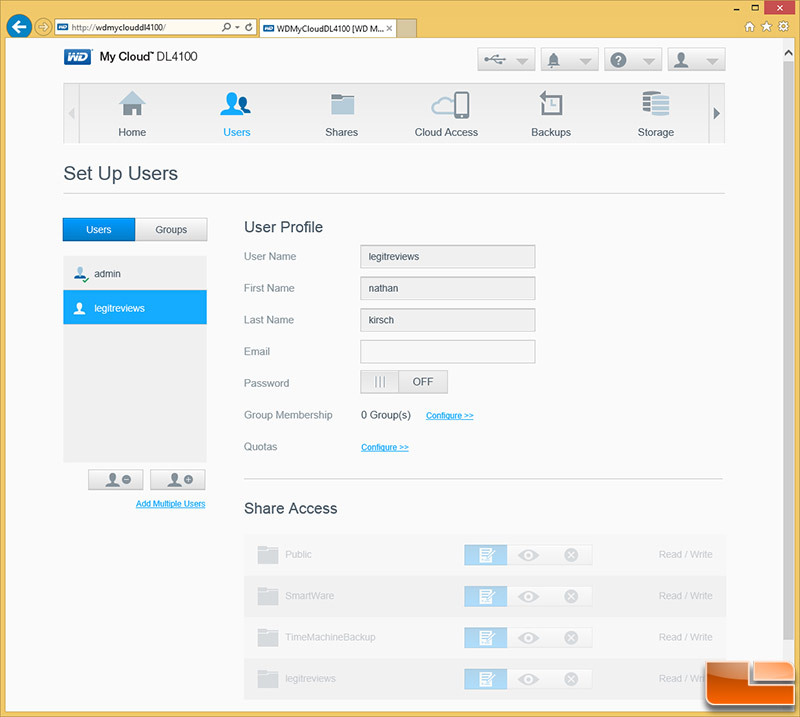Toggle the Password OFF switch
This screenshot has width=800, height=717.
[x=404, y=382]
